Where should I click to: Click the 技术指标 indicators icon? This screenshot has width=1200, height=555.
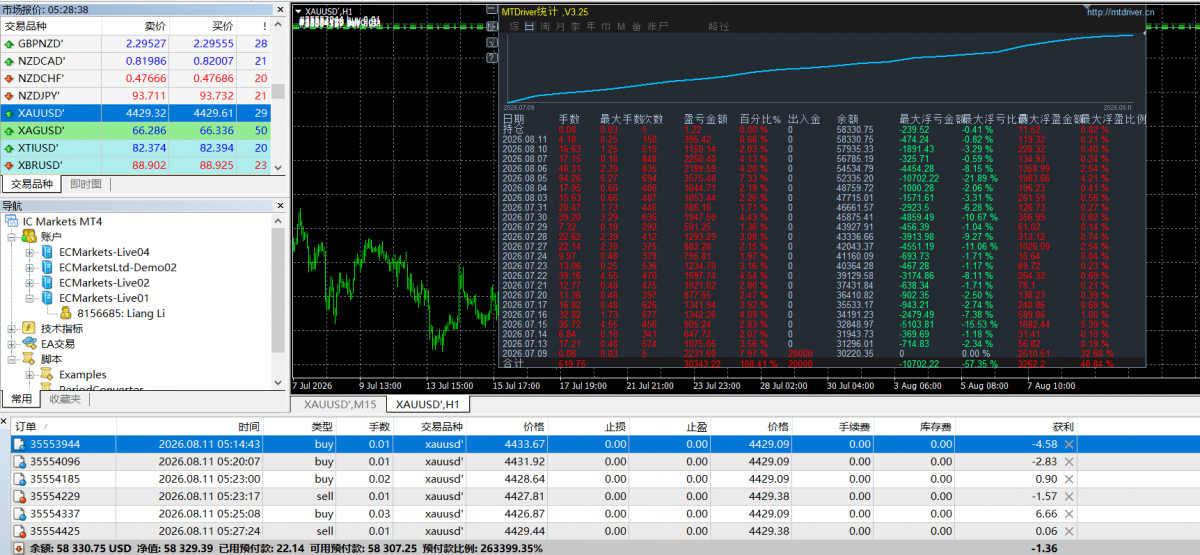30,328
